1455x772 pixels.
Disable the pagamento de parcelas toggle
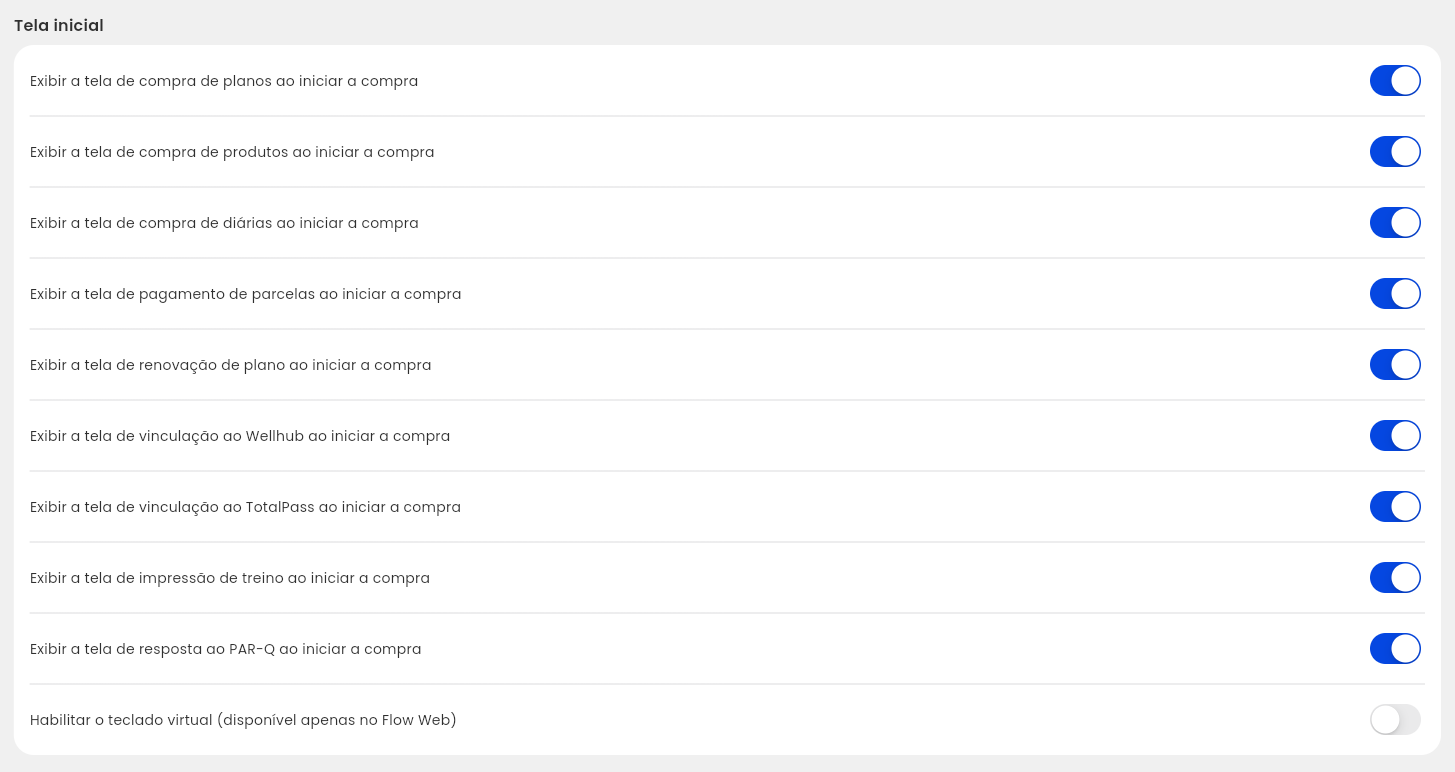pos(1395,294)
